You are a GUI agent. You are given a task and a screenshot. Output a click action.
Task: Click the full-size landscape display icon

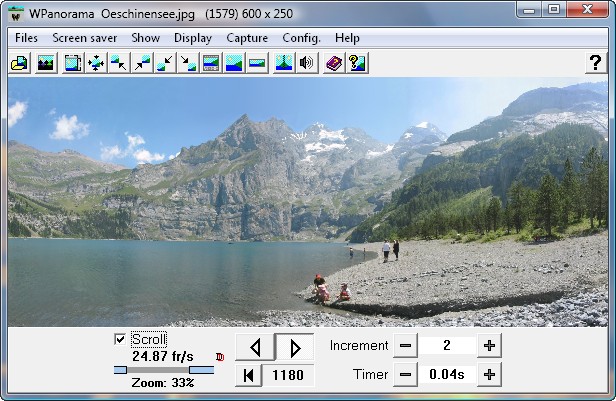234,63
